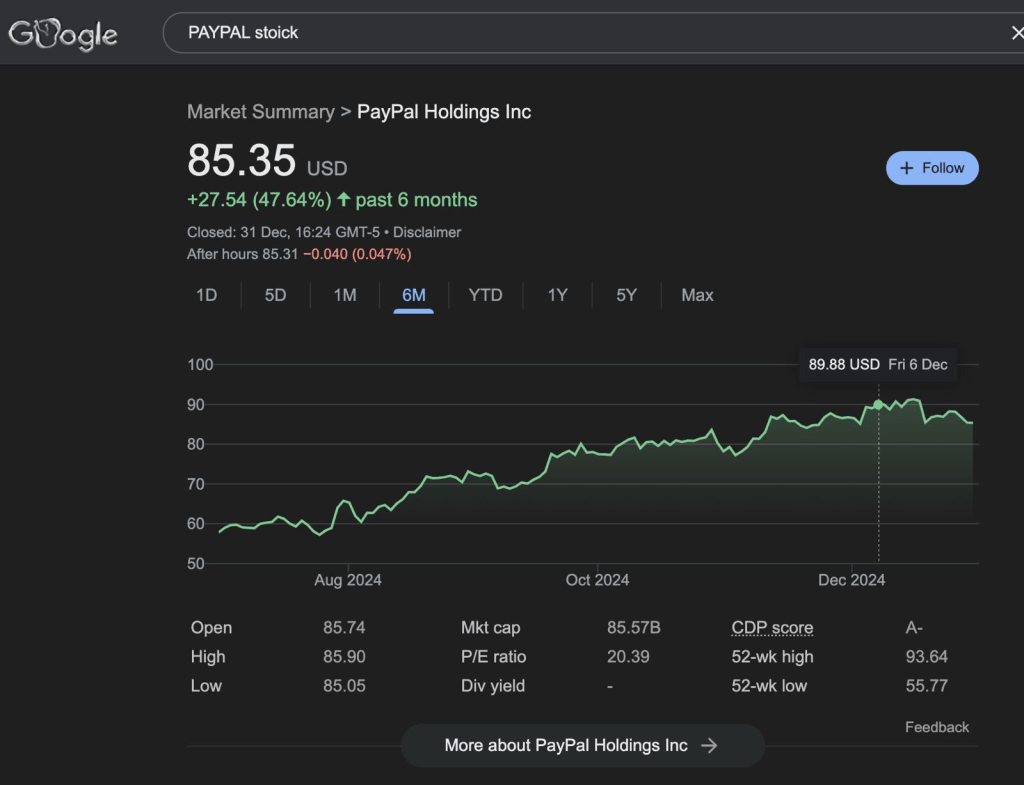Viewport: 1024px width, 785px height.
Task: Select the 1M chart range
Action: [x=345, y=295]
